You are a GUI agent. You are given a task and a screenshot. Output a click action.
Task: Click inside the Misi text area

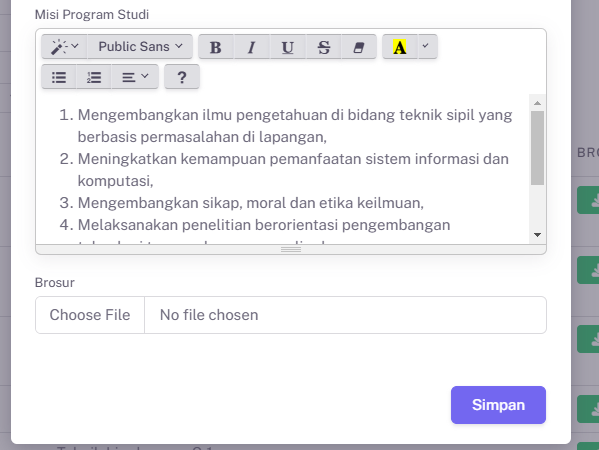283,169
